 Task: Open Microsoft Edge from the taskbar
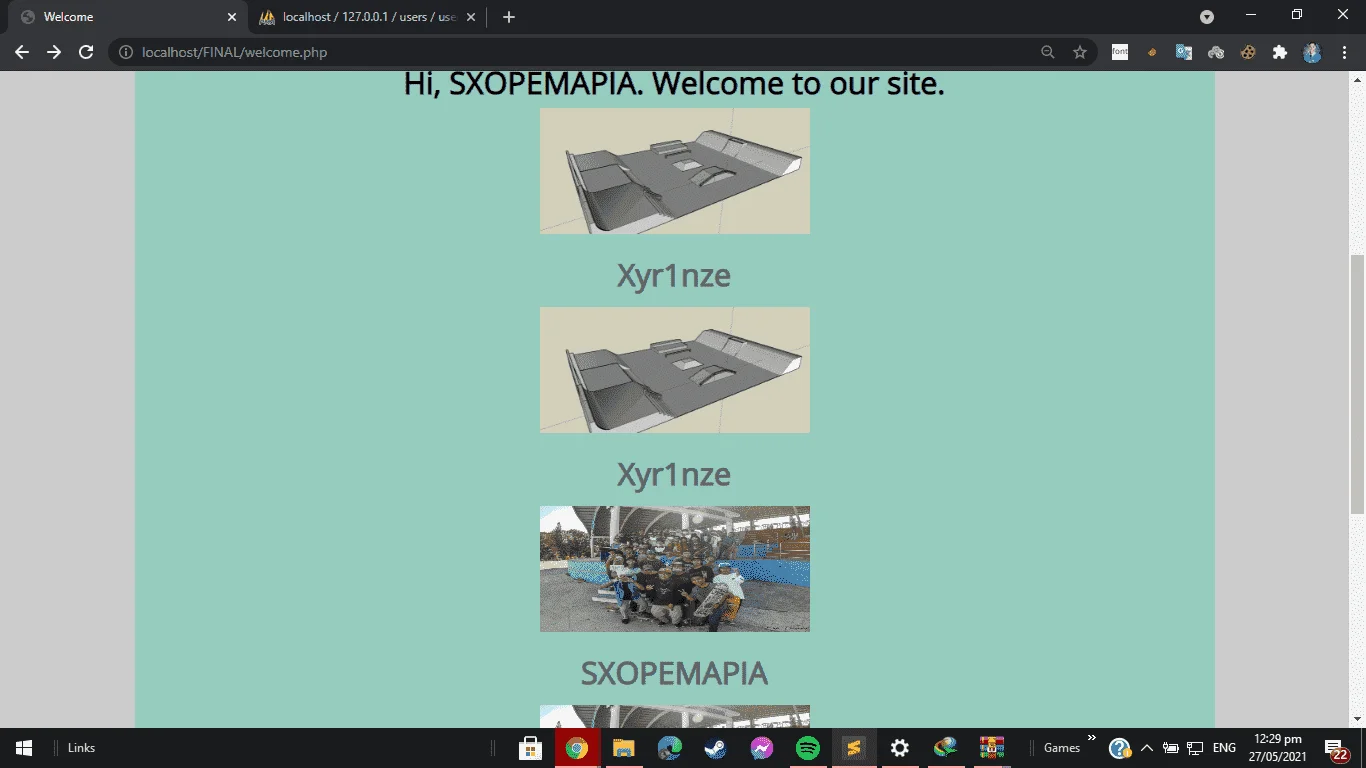(x=670, y=748)
